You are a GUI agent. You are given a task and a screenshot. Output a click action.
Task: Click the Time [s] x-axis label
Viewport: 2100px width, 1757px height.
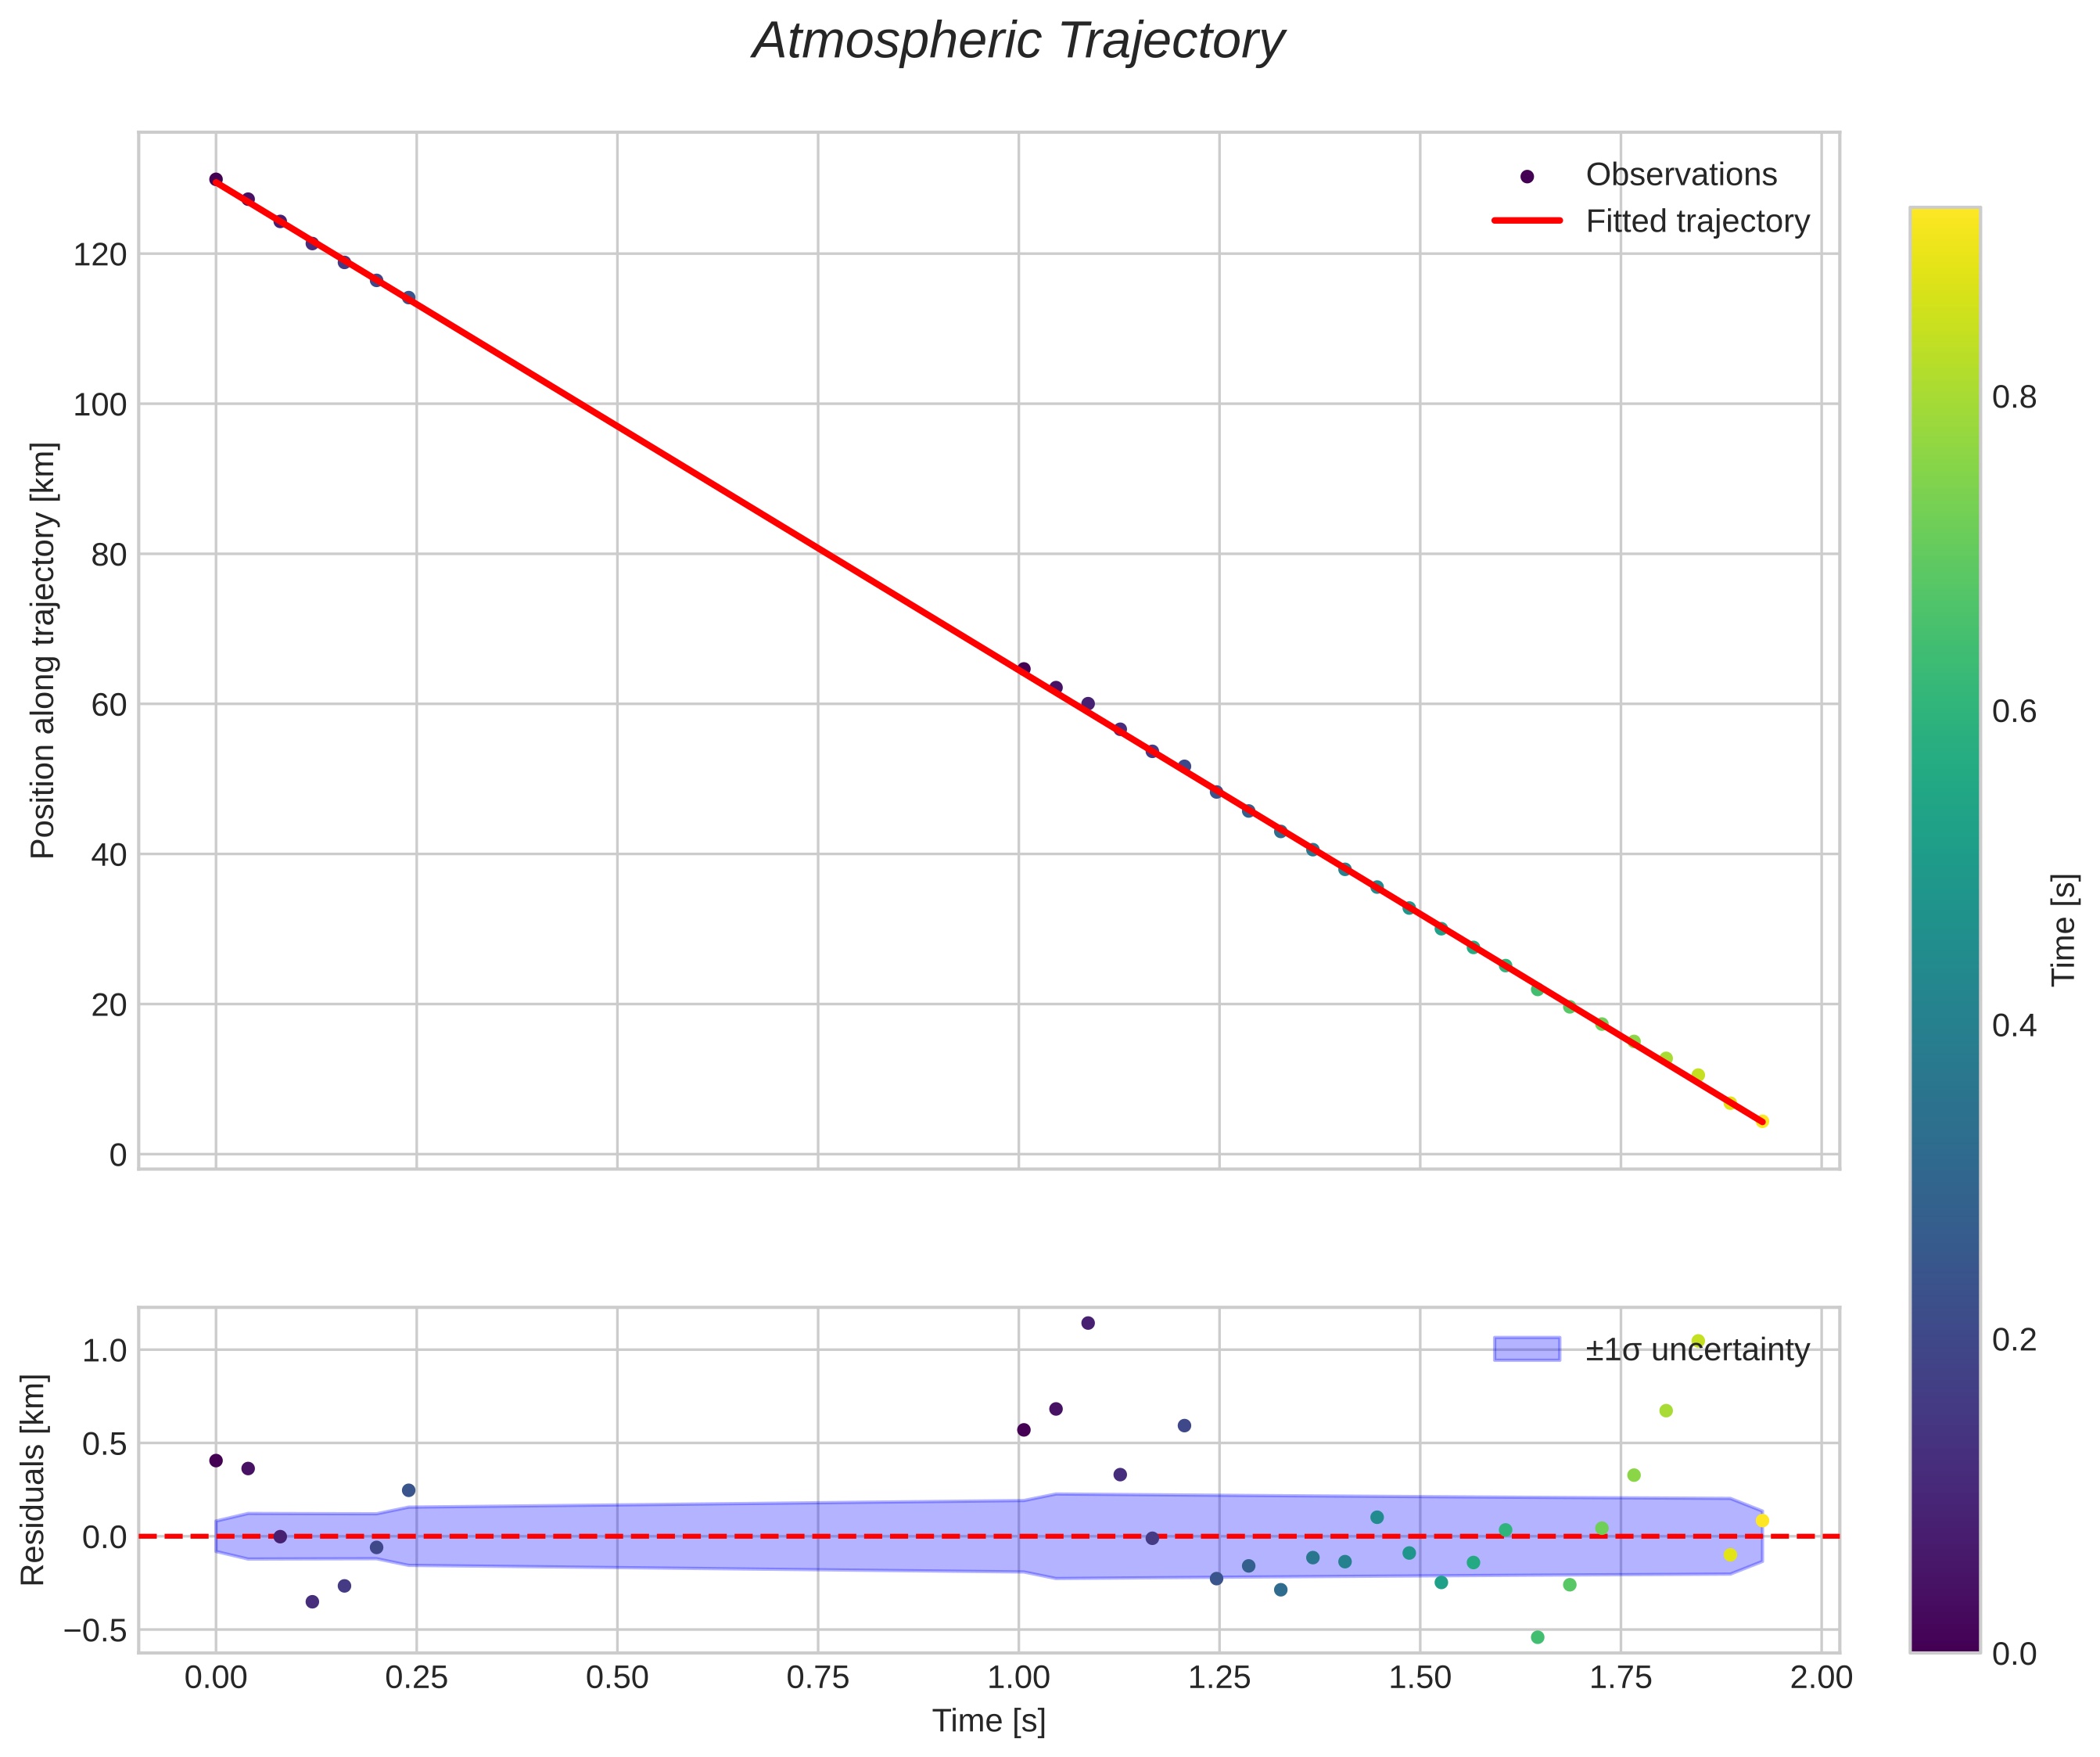[x=989, y=1720]
